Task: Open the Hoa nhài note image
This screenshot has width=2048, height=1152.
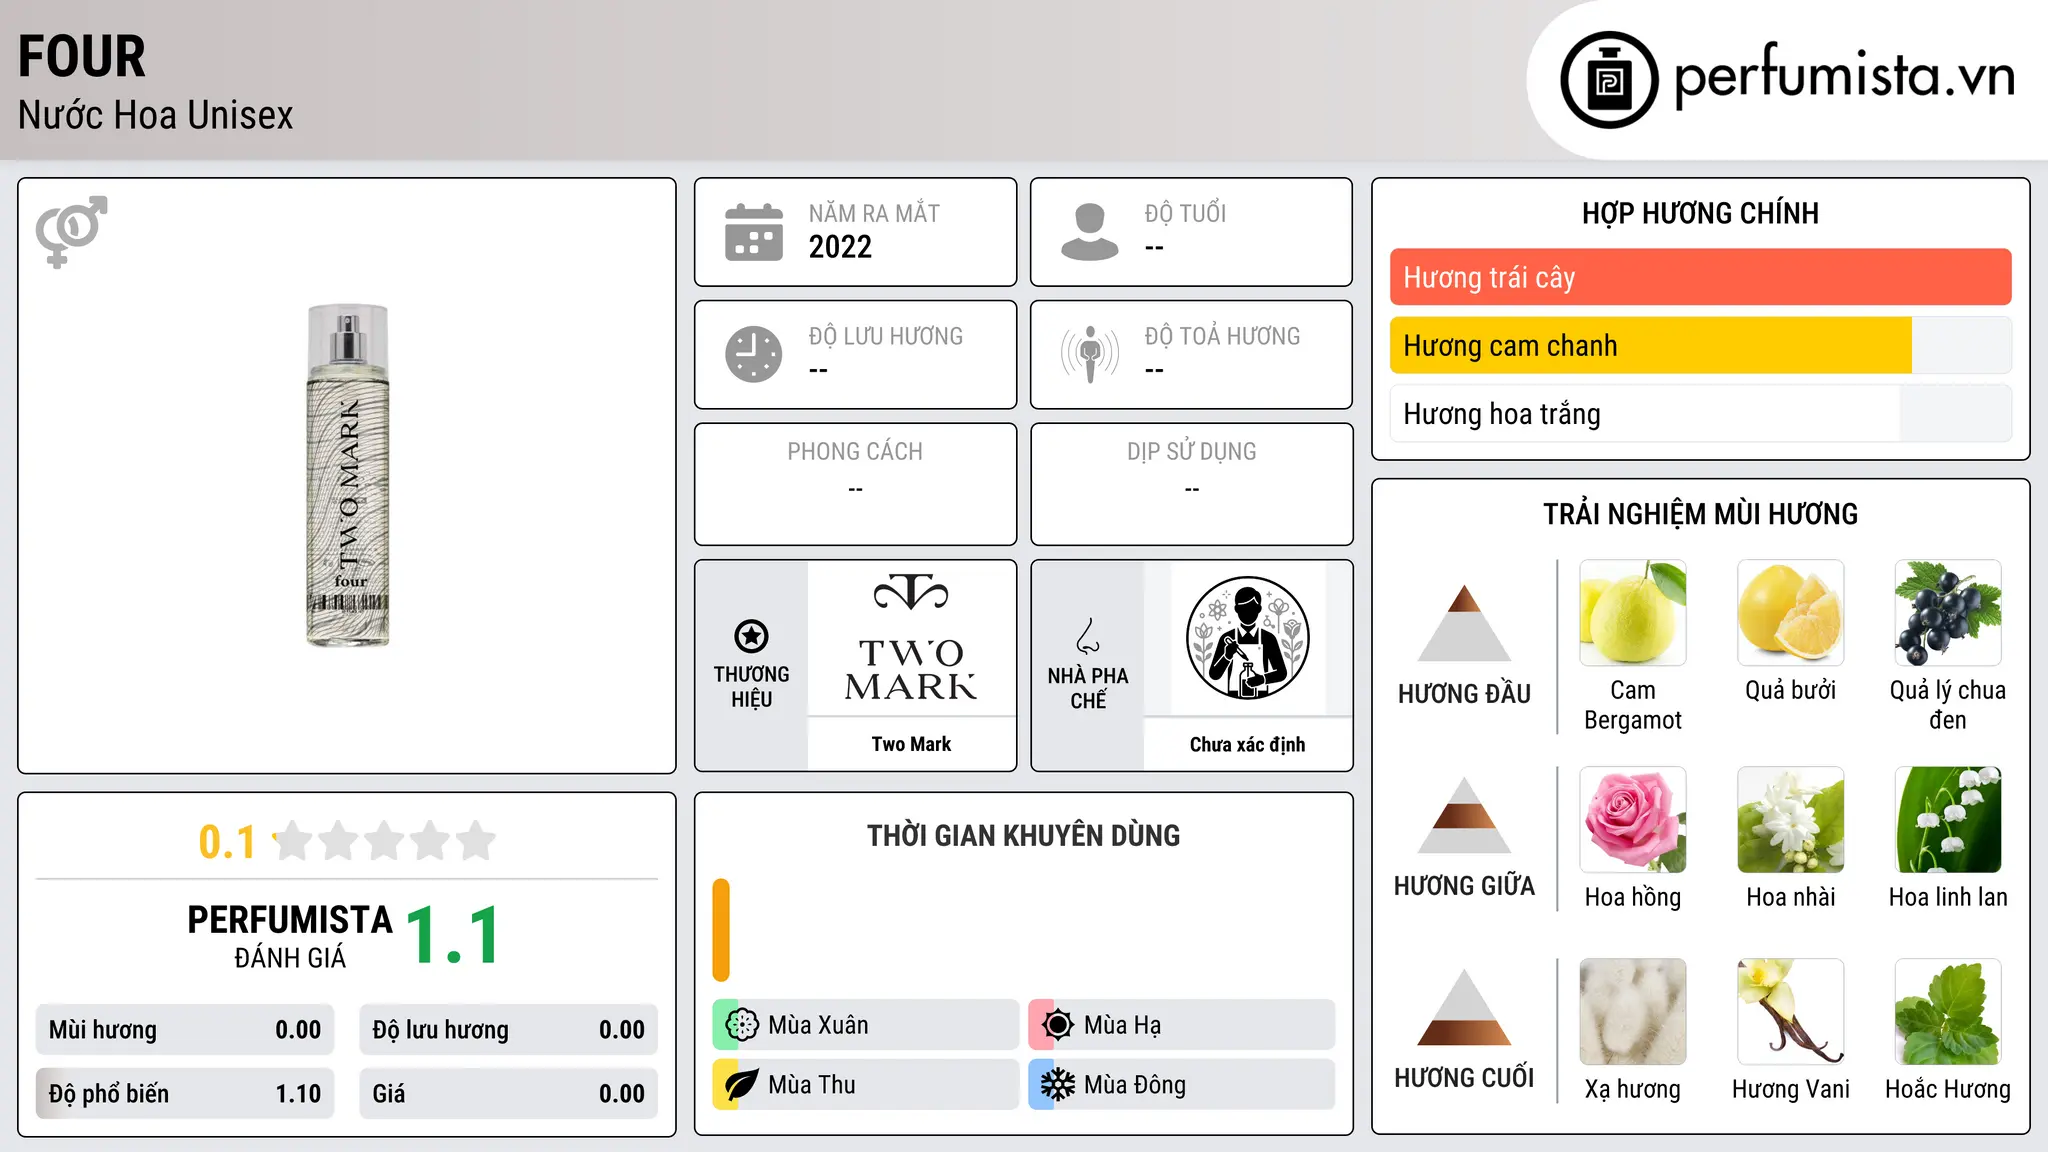Action: click(1791, 820)
